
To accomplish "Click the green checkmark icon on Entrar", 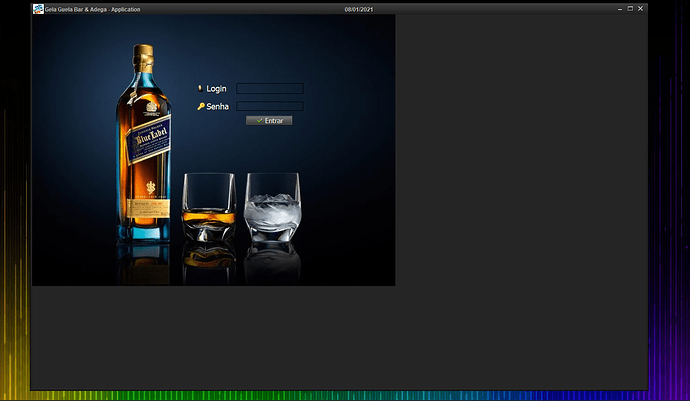I will [259, 121].
